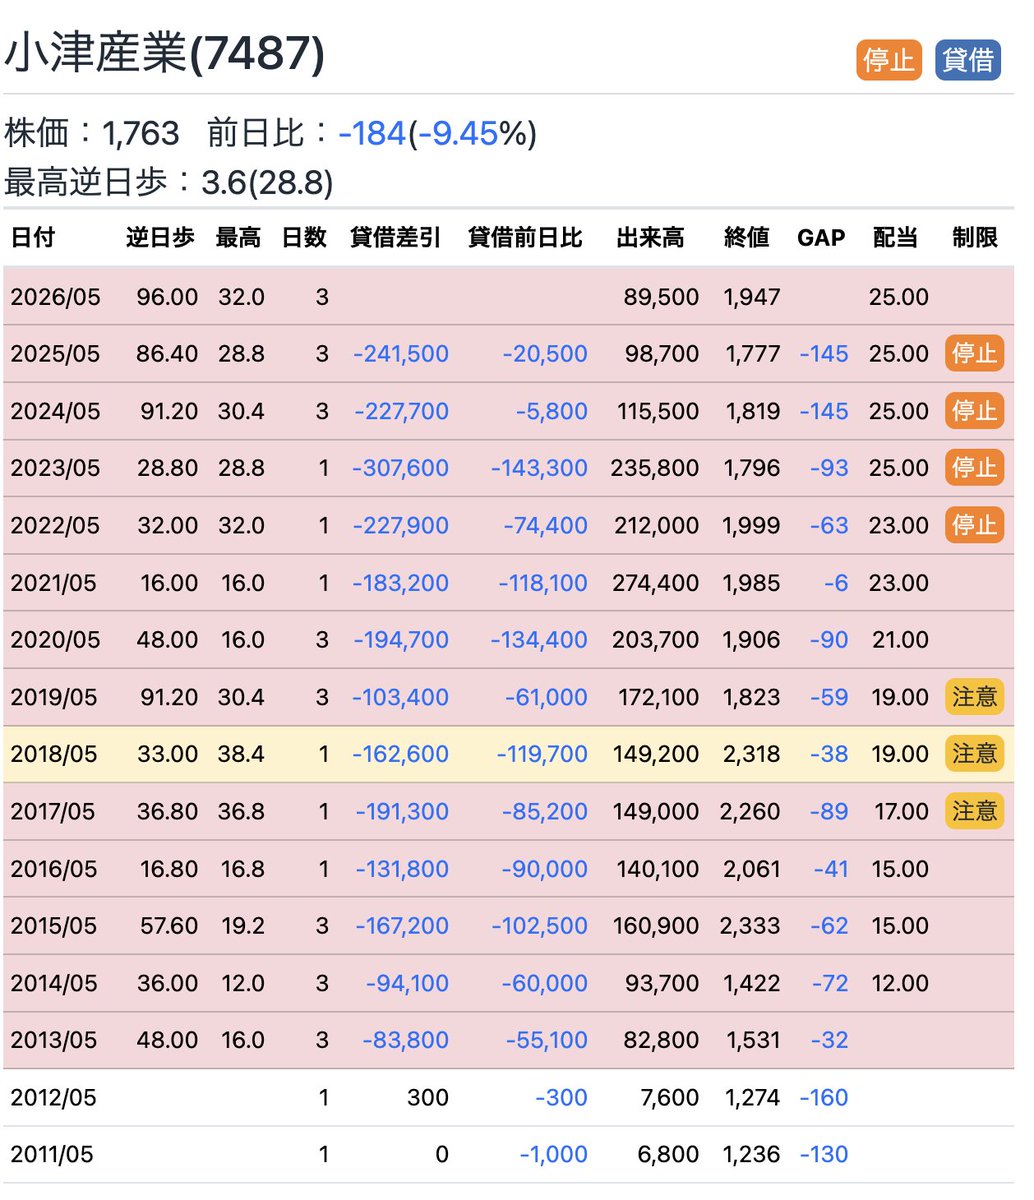Click the 停止 badge in the 2025/05 row
This screenshot has height=1200, width=1034.
coord(974,354)
